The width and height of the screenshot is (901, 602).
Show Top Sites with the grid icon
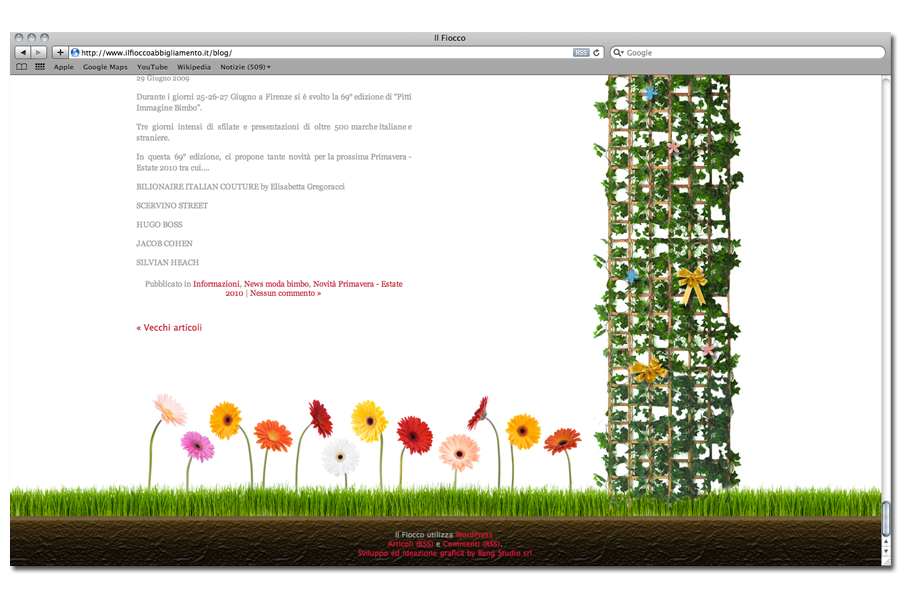pos(38,67)
